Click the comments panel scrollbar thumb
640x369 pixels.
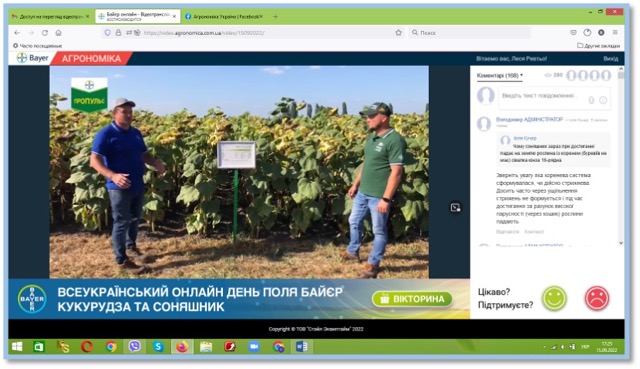[x=621, y=75]
